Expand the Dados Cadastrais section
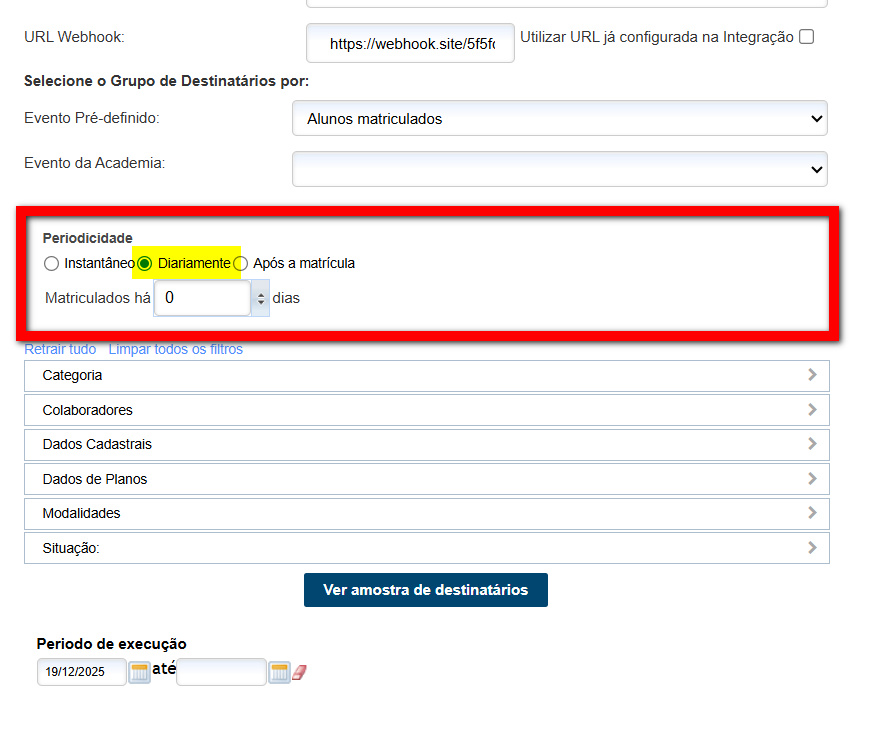876x744 pixels. [426, 444]
